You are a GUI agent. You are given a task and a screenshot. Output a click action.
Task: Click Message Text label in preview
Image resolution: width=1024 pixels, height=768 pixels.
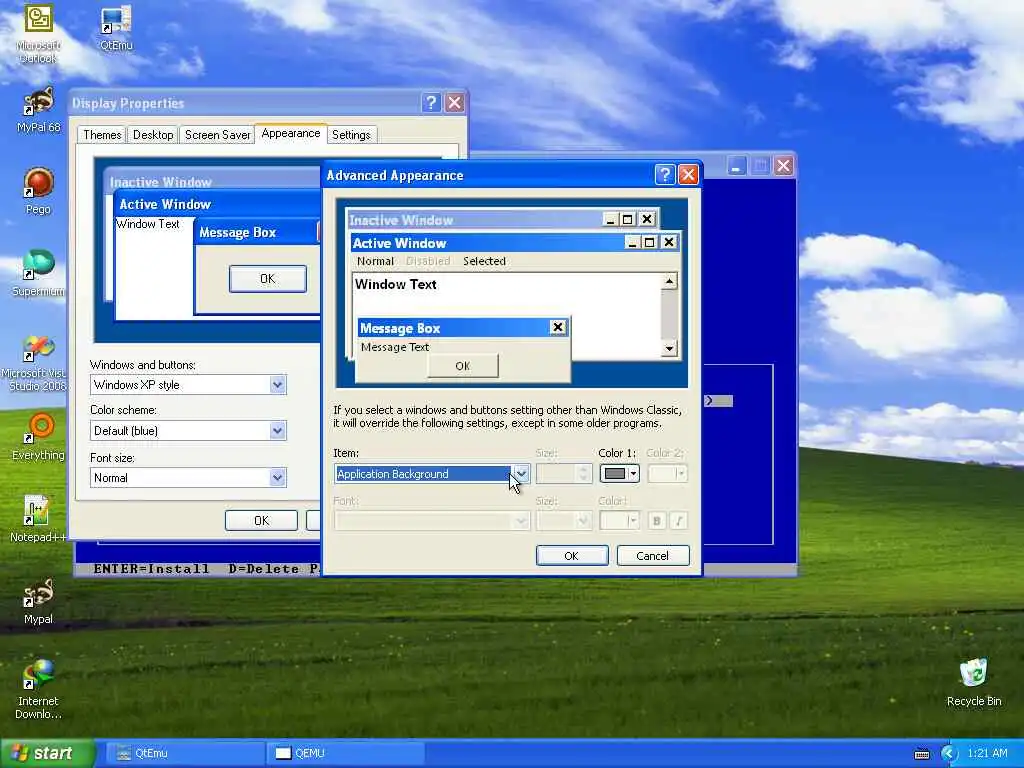[x=394, y=347]
